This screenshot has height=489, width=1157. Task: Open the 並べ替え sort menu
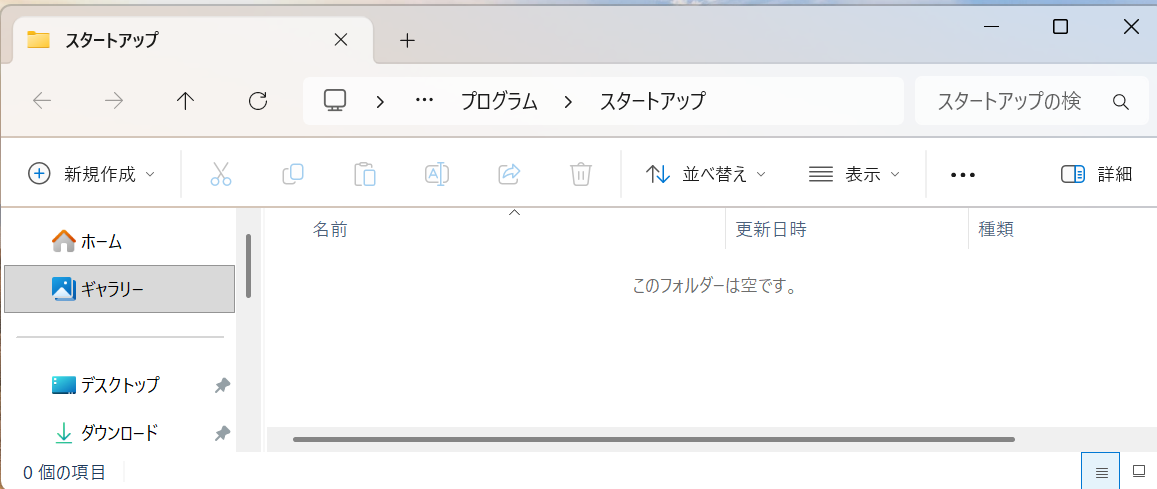705,174
